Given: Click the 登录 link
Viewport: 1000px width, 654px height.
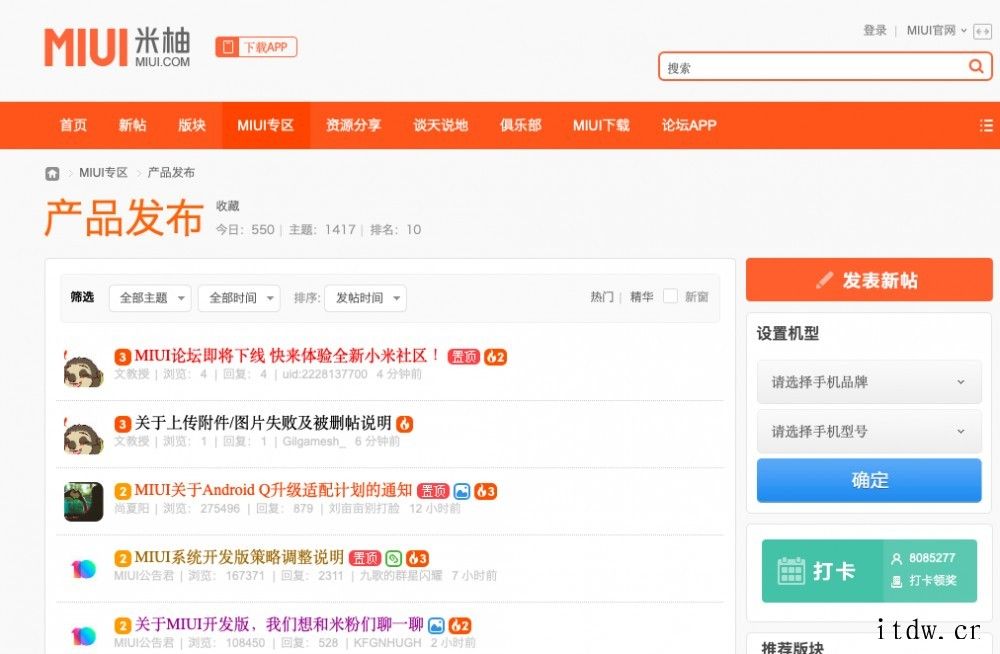Looking at the screenshot, I should (874, 31).
